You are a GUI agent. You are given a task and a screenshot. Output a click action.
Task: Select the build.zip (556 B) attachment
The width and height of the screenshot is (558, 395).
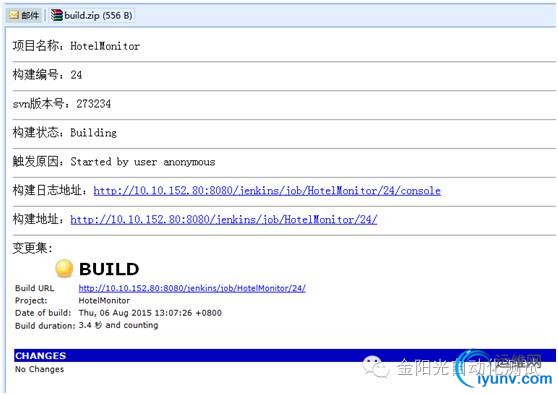tap(92, 15)
